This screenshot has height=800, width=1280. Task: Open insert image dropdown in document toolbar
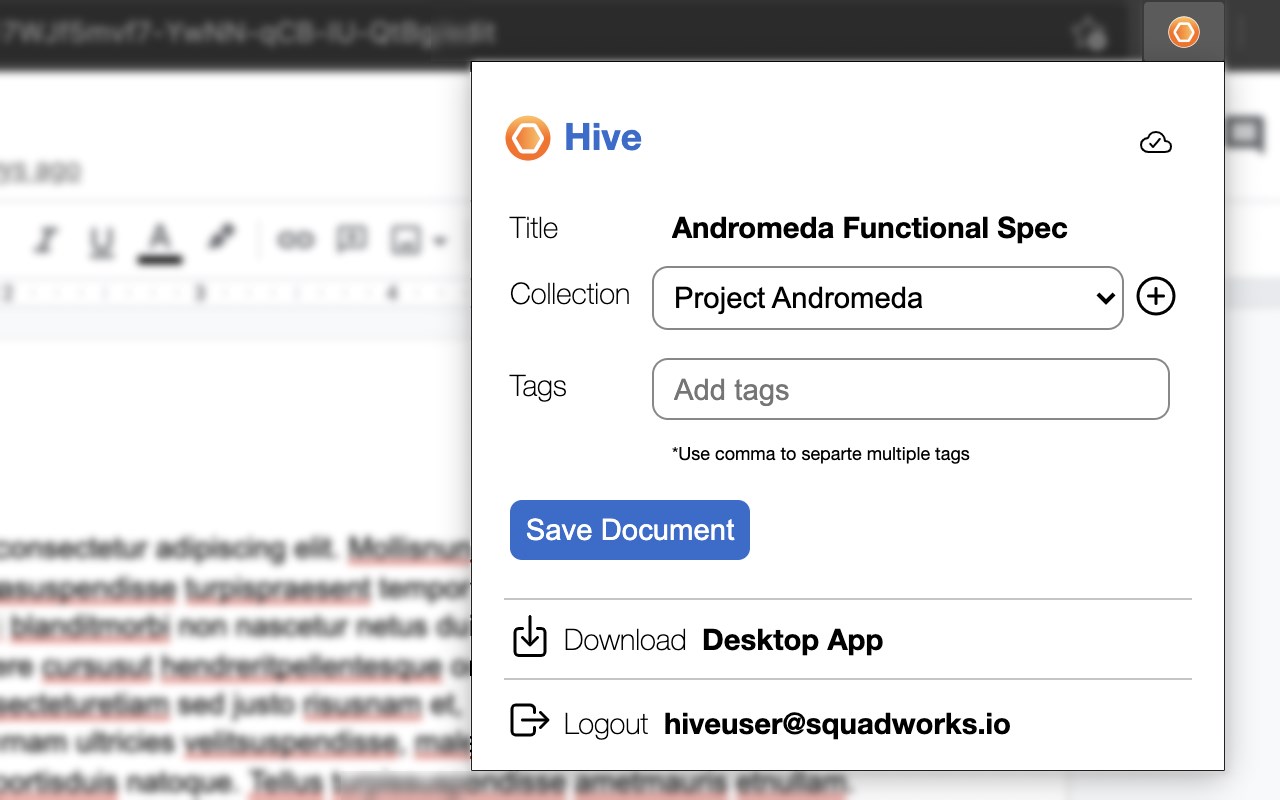418,240
